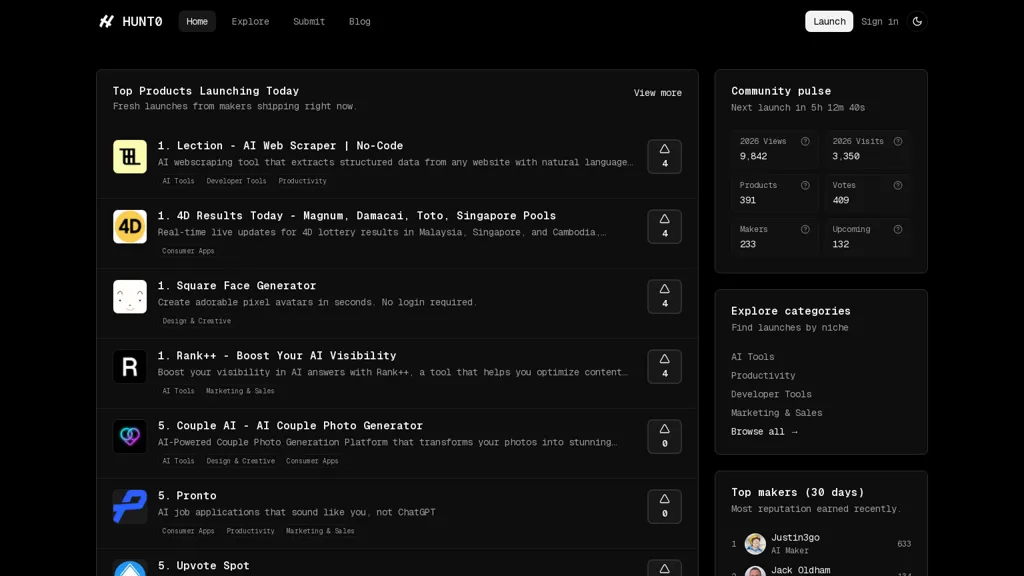Open AI Tools category in sidebar
This screenshot has height=576, width=1024.
752,357
